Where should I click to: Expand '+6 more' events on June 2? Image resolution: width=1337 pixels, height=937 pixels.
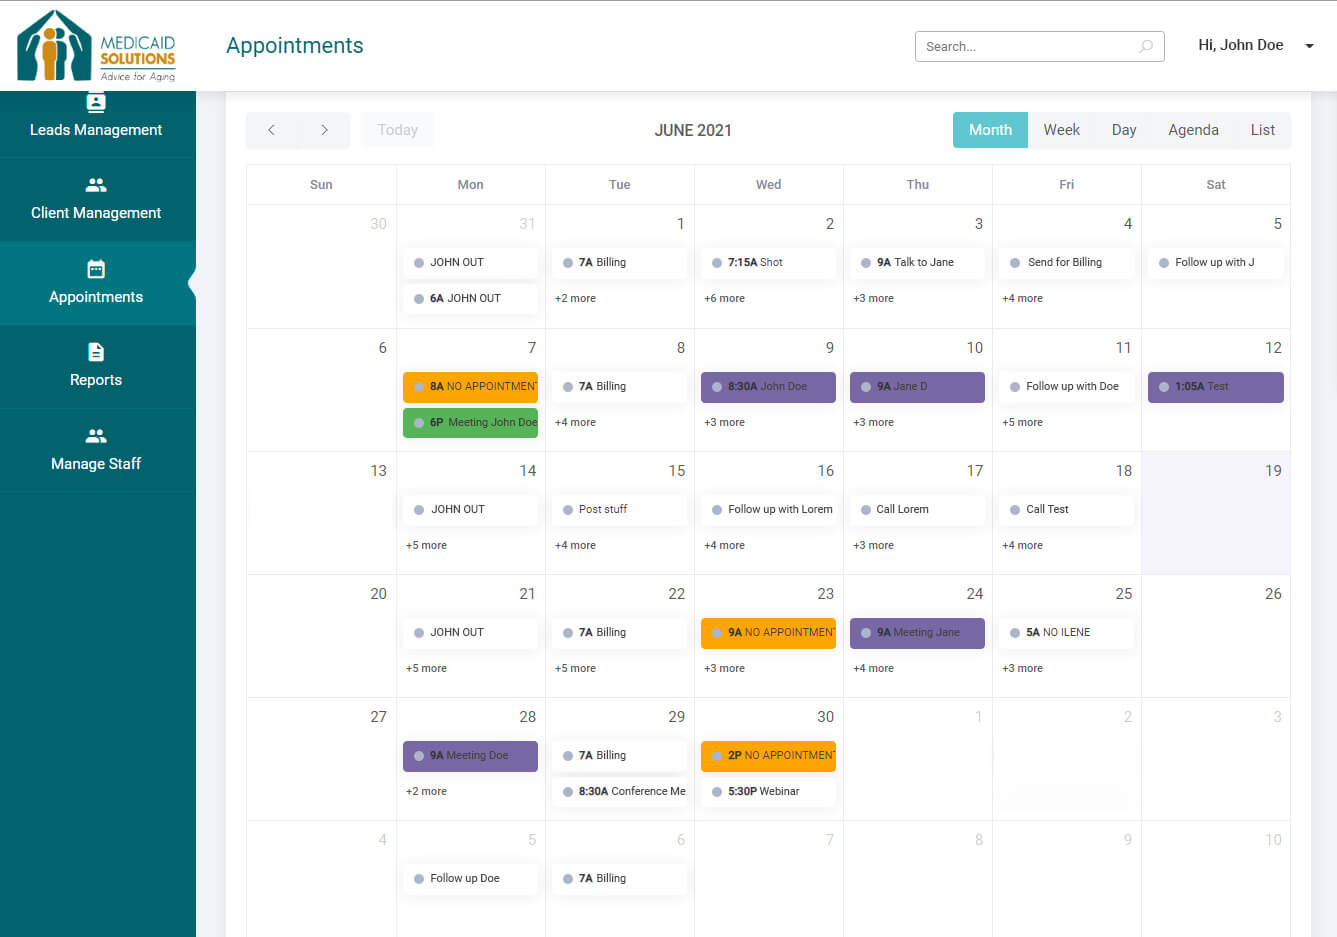tap(724, 298)
